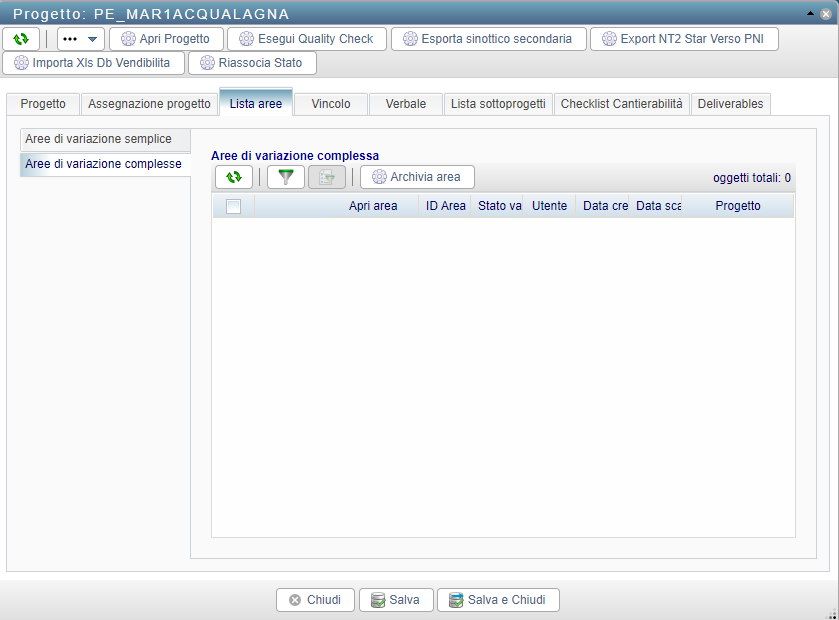The height and width of the screenshot is (620, 839).
Task: Click Importa Xls Db Vendibilita
Action: click(x=93, y=63)
